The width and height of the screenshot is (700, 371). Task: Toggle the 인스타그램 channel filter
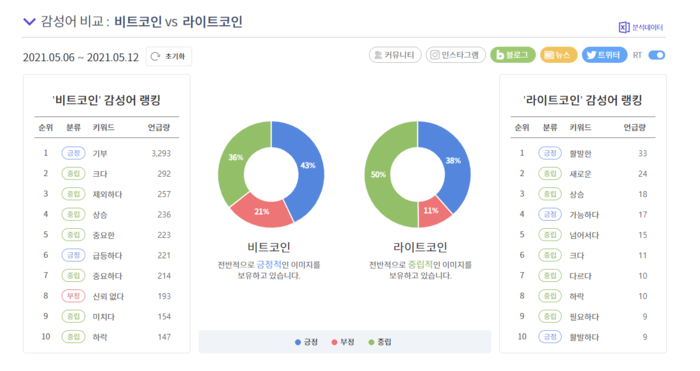click(455, 55)
